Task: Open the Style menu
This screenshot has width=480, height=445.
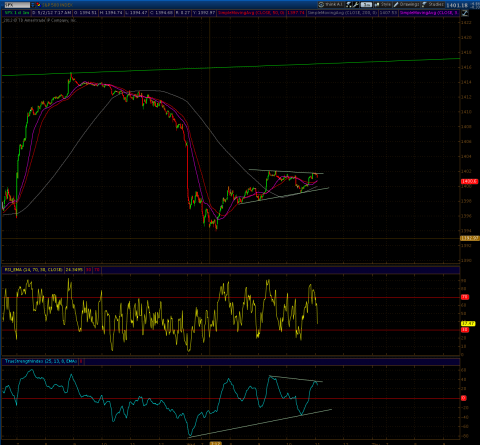Action: pos(383,4)
